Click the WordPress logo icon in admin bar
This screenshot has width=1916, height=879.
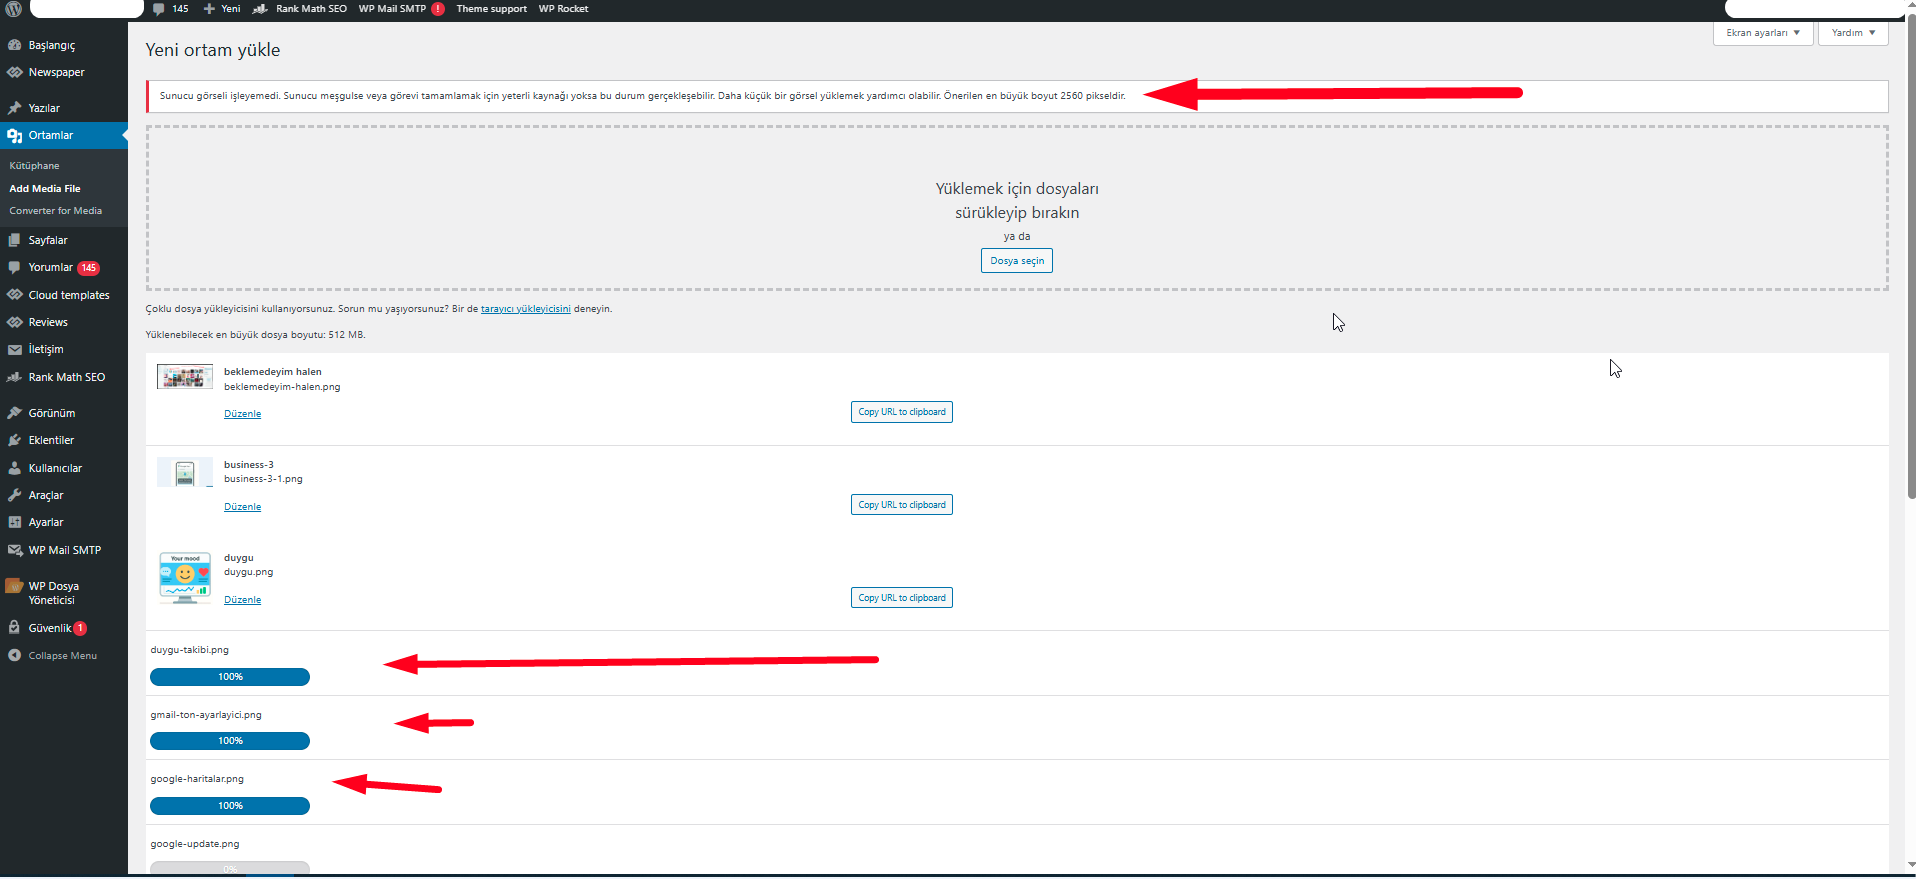14,9
